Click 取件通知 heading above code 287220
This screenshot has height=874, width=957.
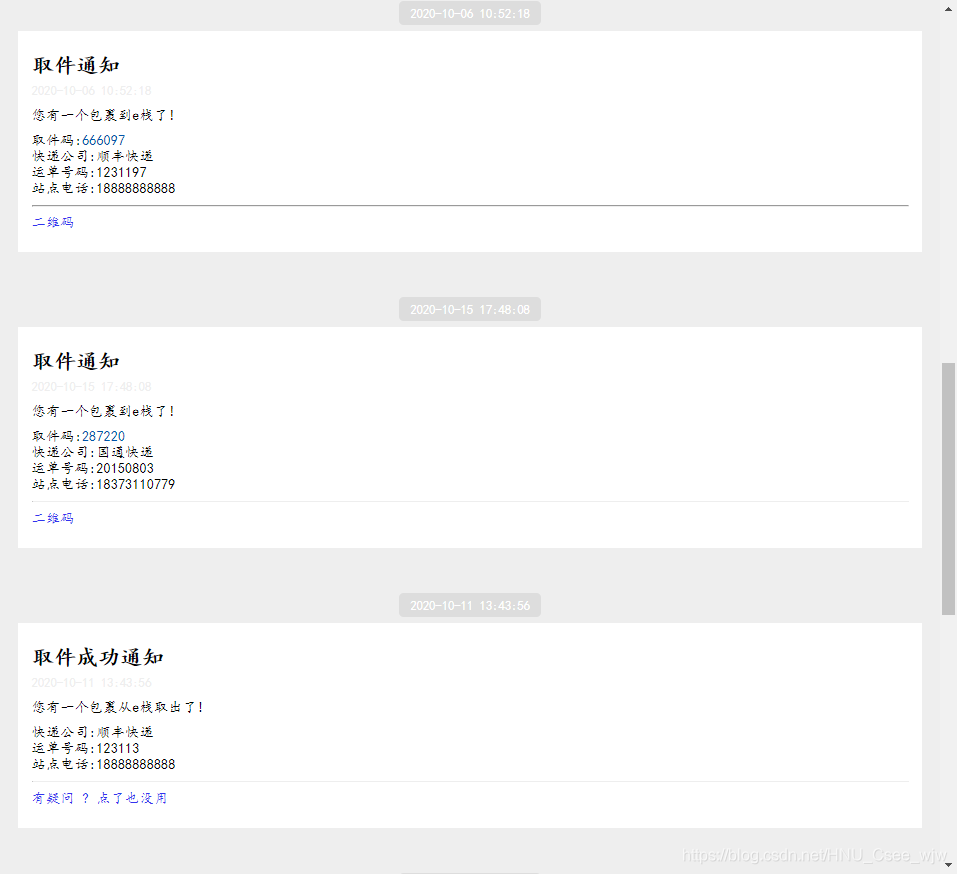(76, 361)
